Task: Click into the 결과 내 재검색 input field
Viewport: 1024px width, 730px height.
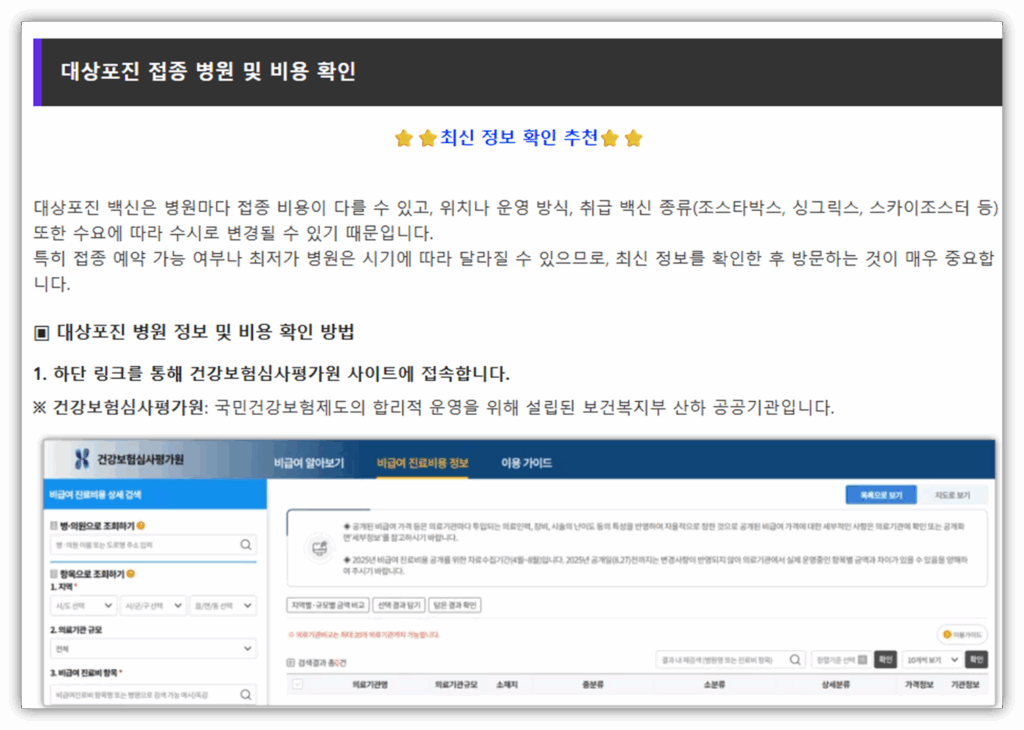Action: click(730, 659)
